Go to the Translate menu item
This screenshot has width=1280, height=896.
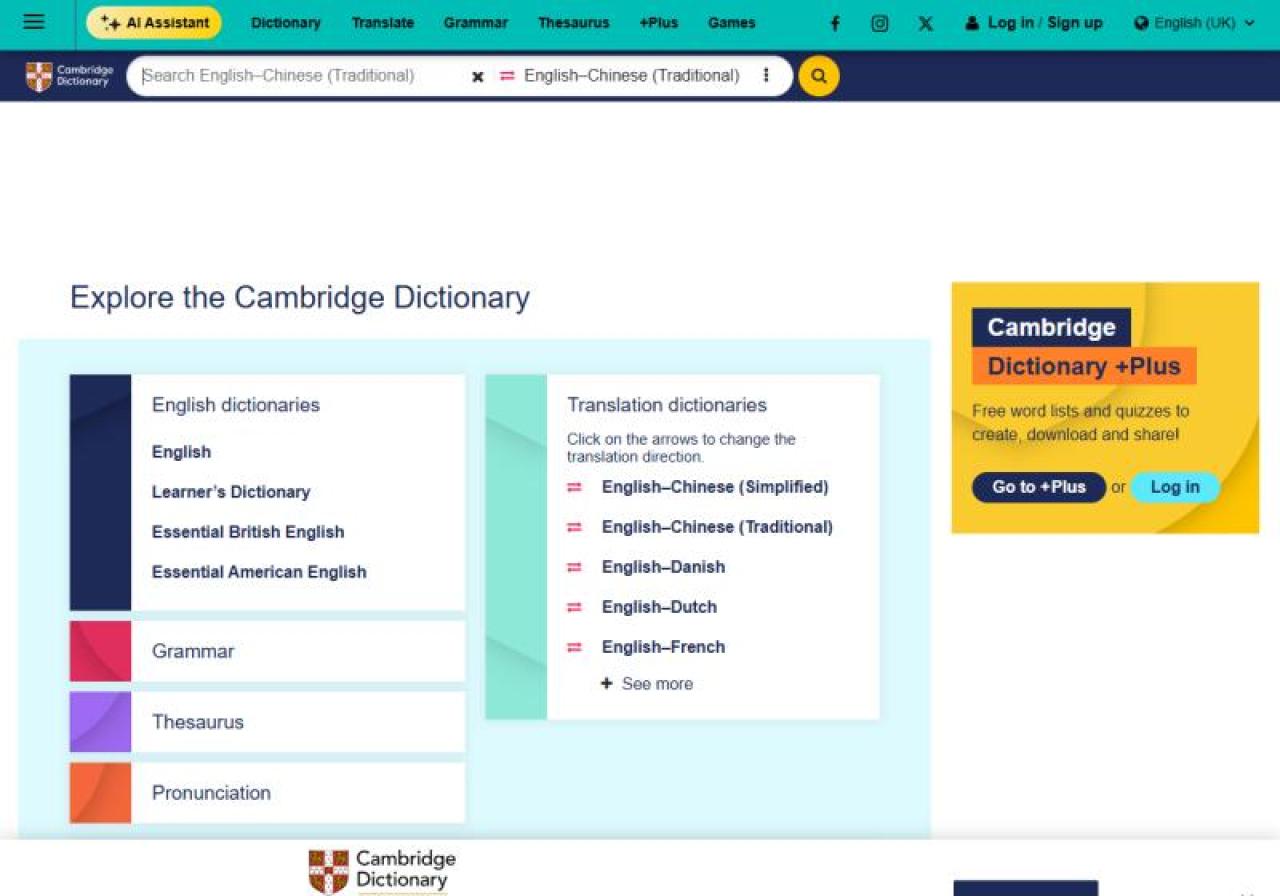383,23
